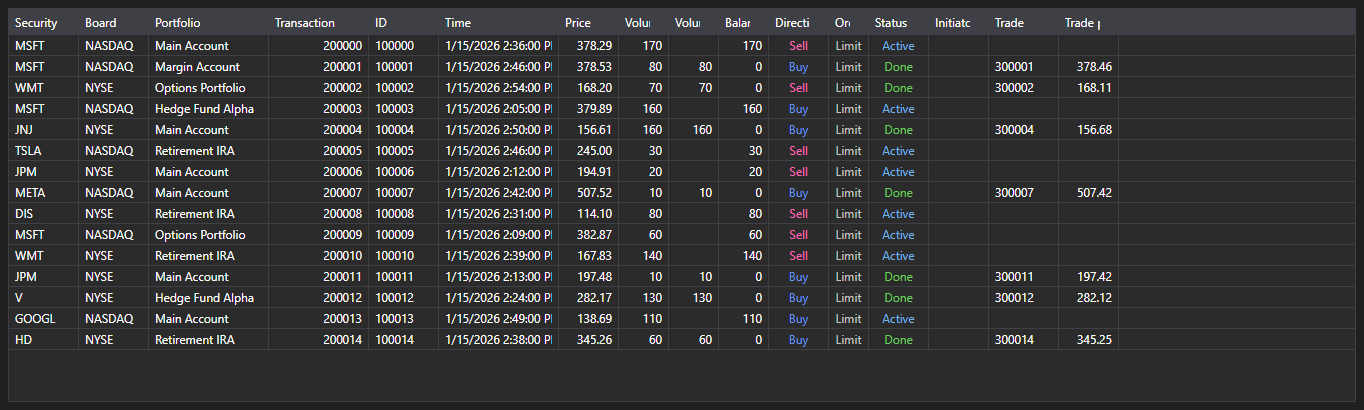This screenshot has width=1364, height=410.
Task: Click the price cell 245.00
Action: 588,151
